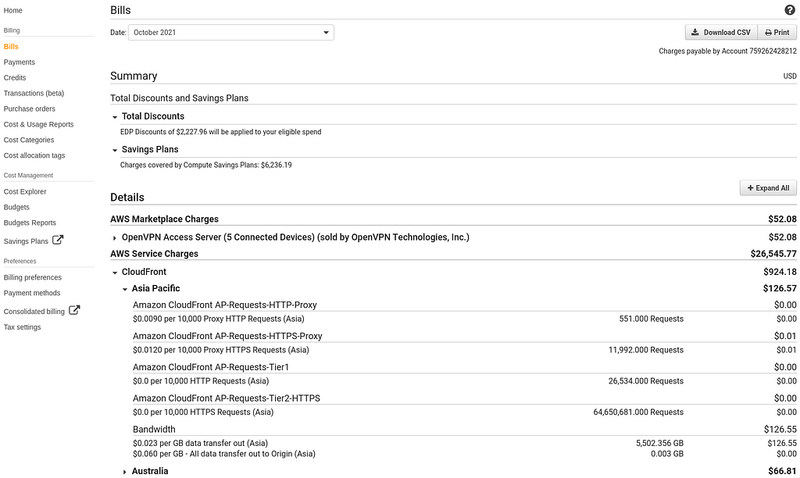800x478 pixels.
Task: Open Payment methods page
Action: [32, 293]
